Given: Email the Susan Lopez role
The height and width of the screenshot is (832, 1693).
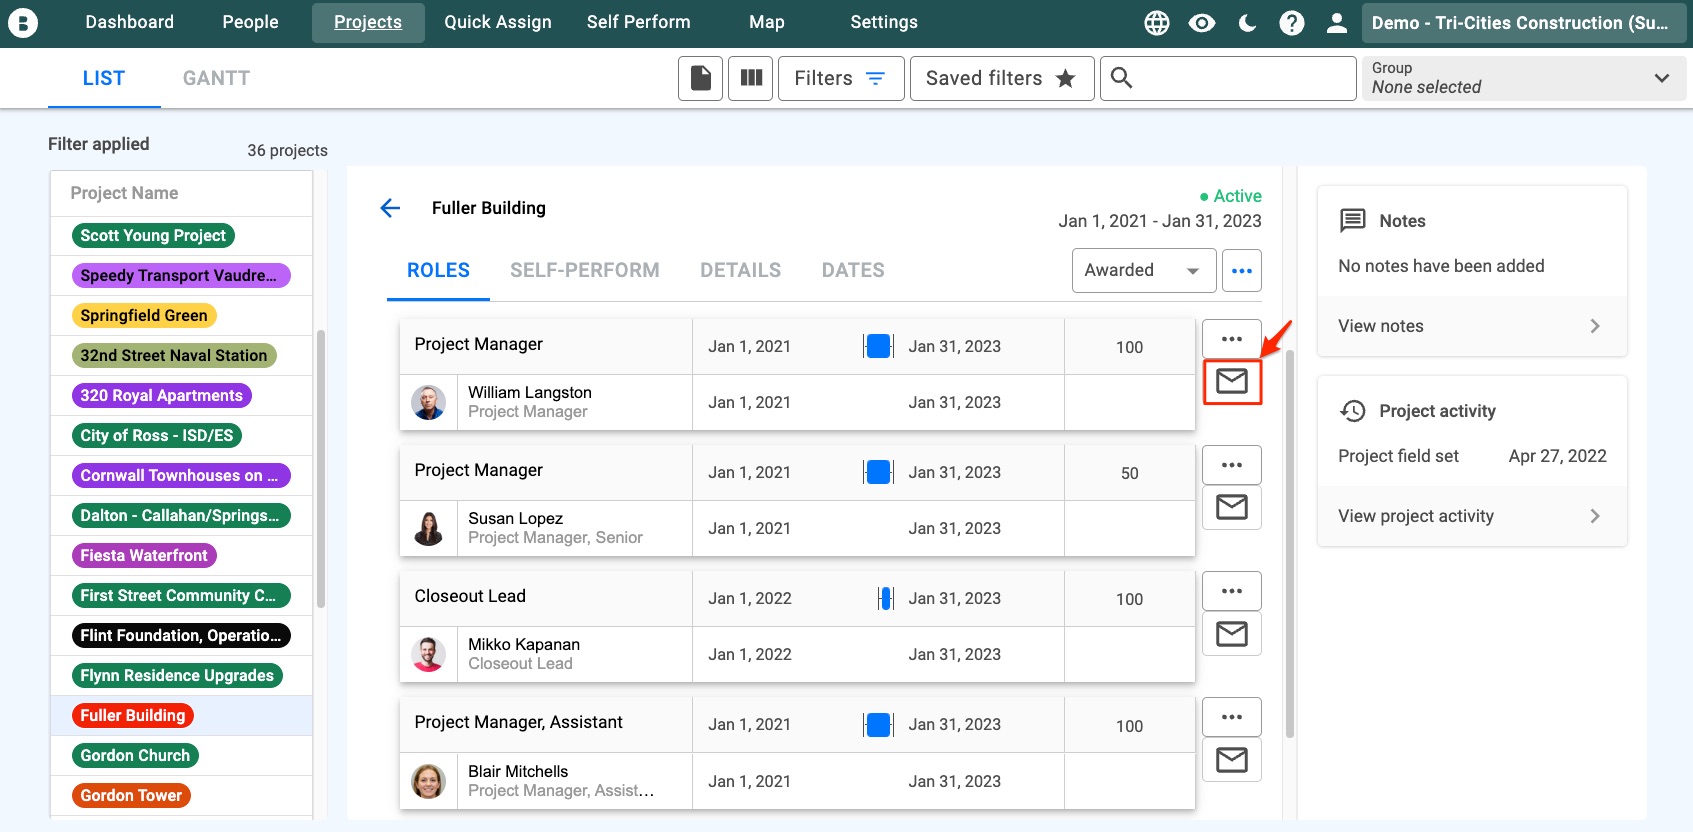Looking at the screenshot, I should pyautogui.click(x=1232, y=507).
